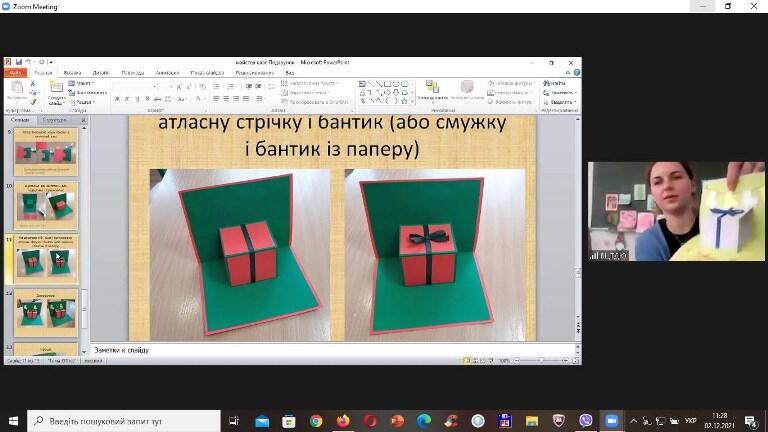Move the zoom slider handle in the status bar
Screen dimensions: 768x432
pos(541,360)
